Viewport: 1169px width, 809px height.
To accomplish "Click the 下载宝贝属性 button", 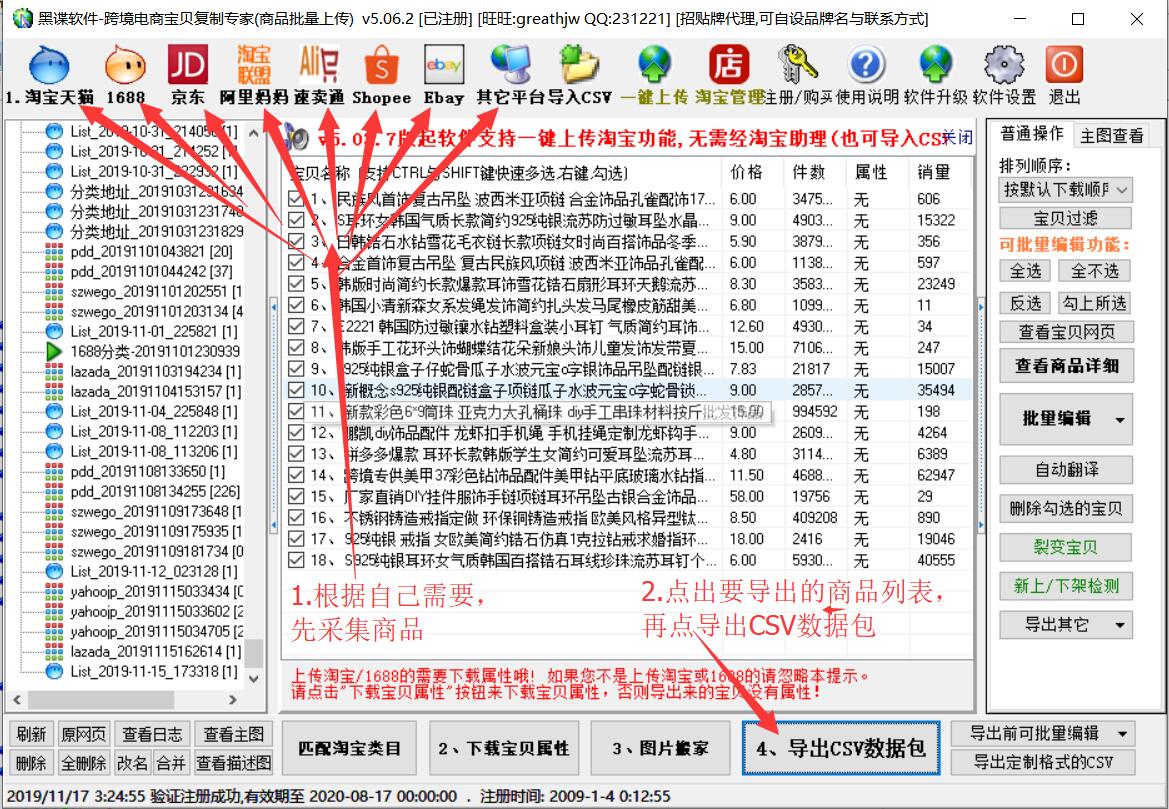I will (x=504, y=748).
